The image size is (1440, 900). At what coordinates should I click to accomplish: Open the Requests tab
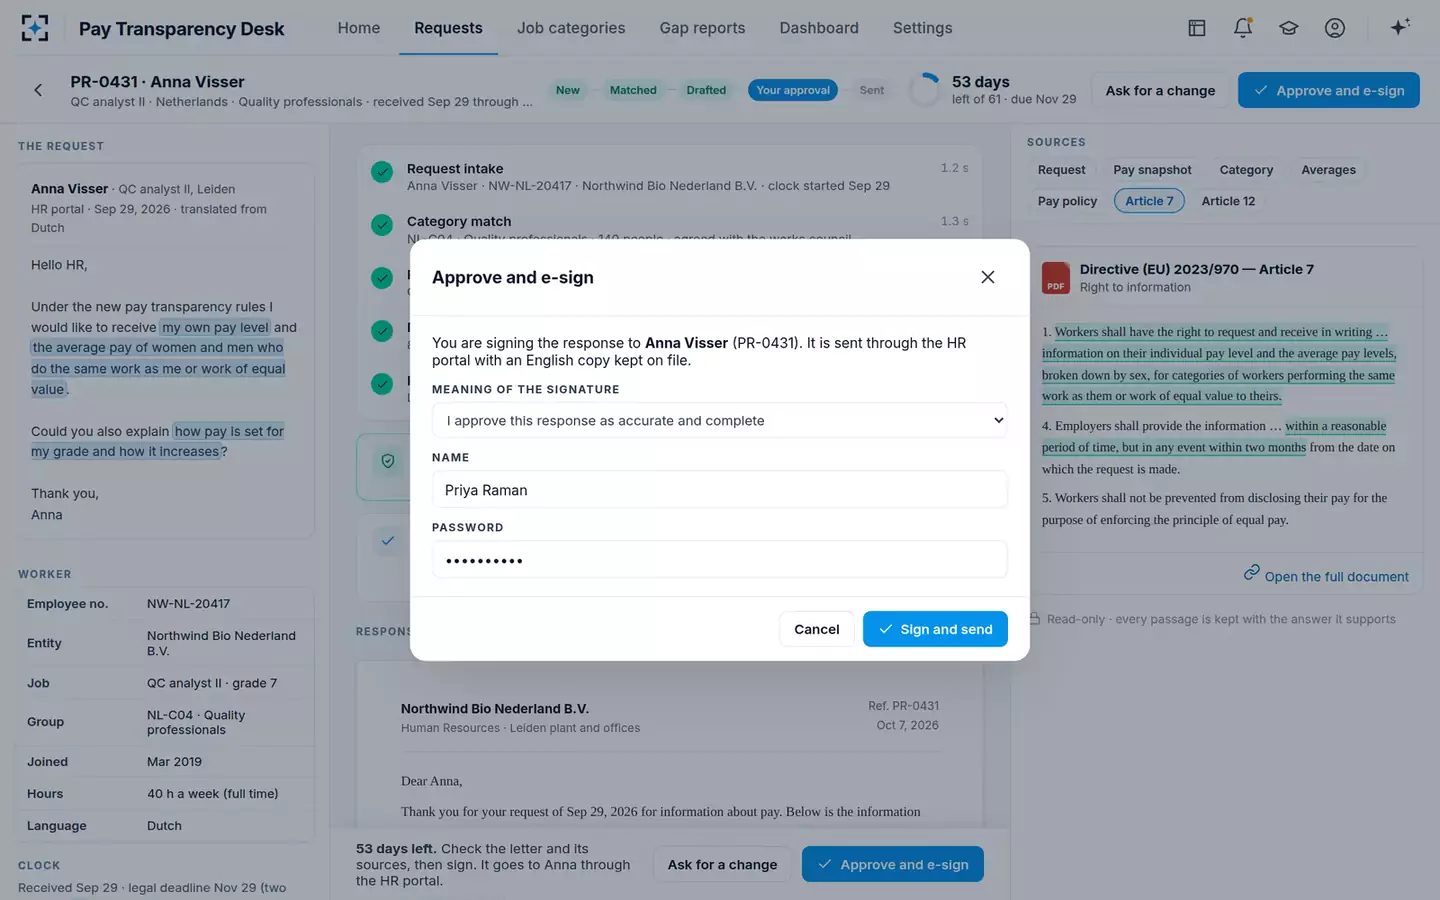(448, 28)
